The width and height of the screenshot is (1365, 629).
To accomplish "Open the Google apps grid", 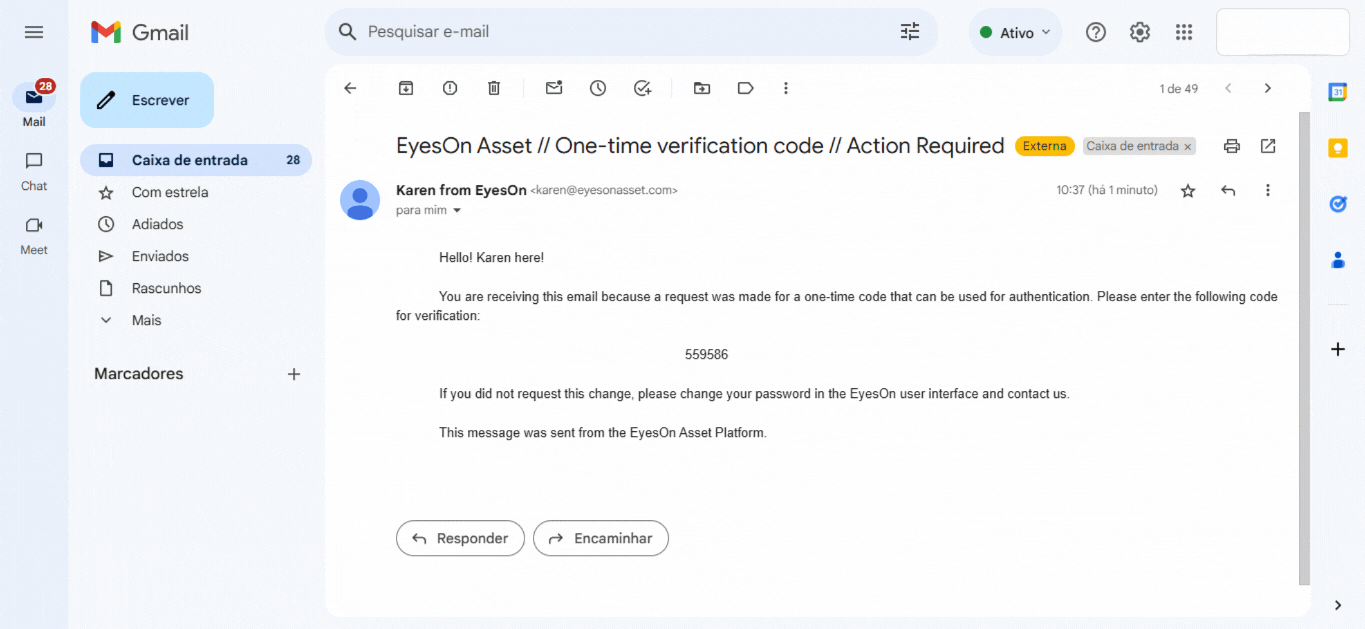I will pyautogui.click(x=1184, y=32).
